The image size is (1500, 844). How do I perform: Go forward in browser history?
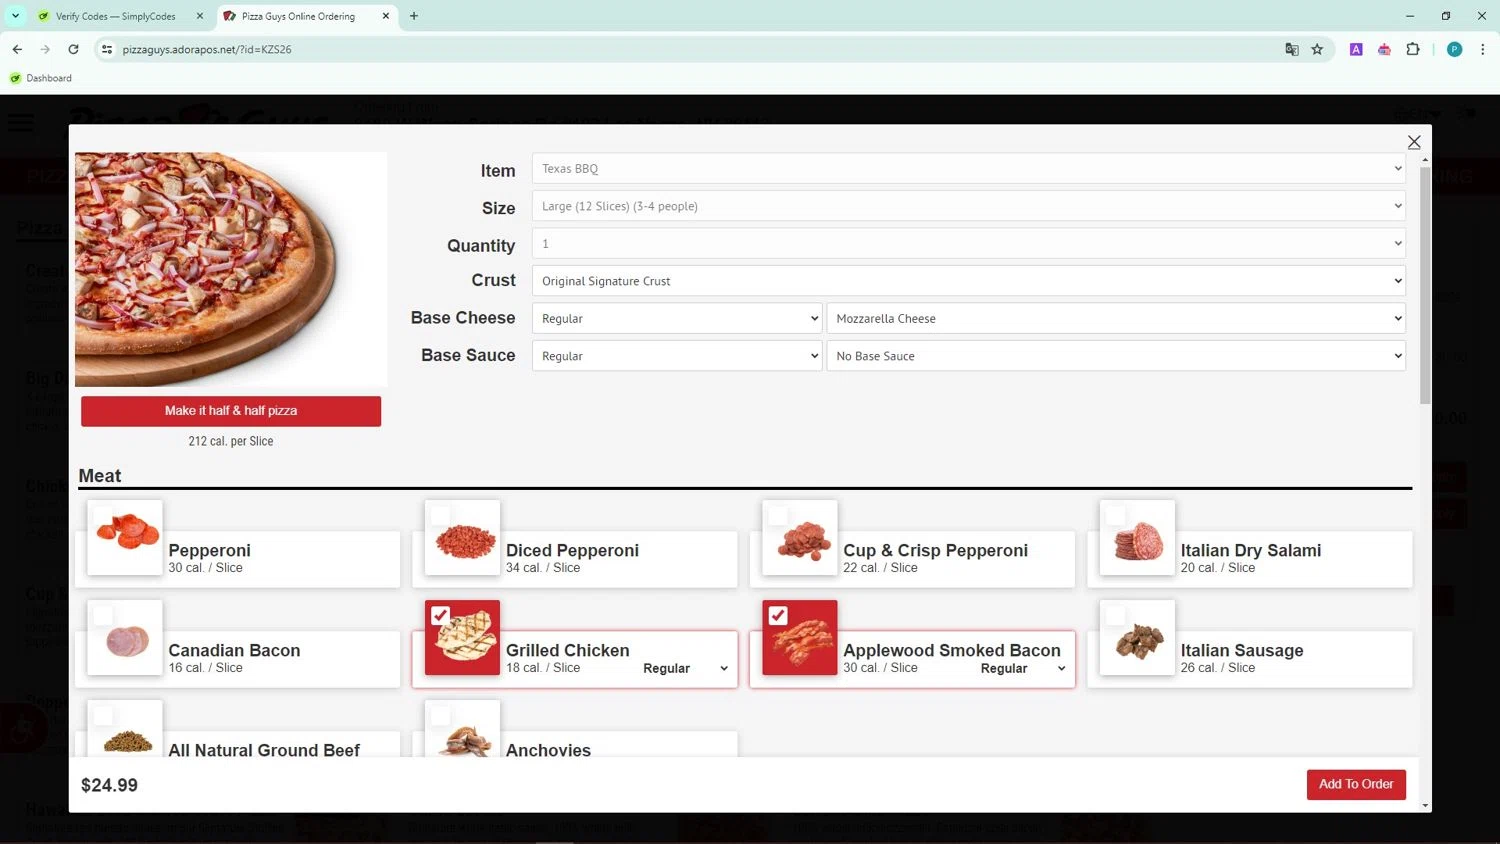[45, 49]
